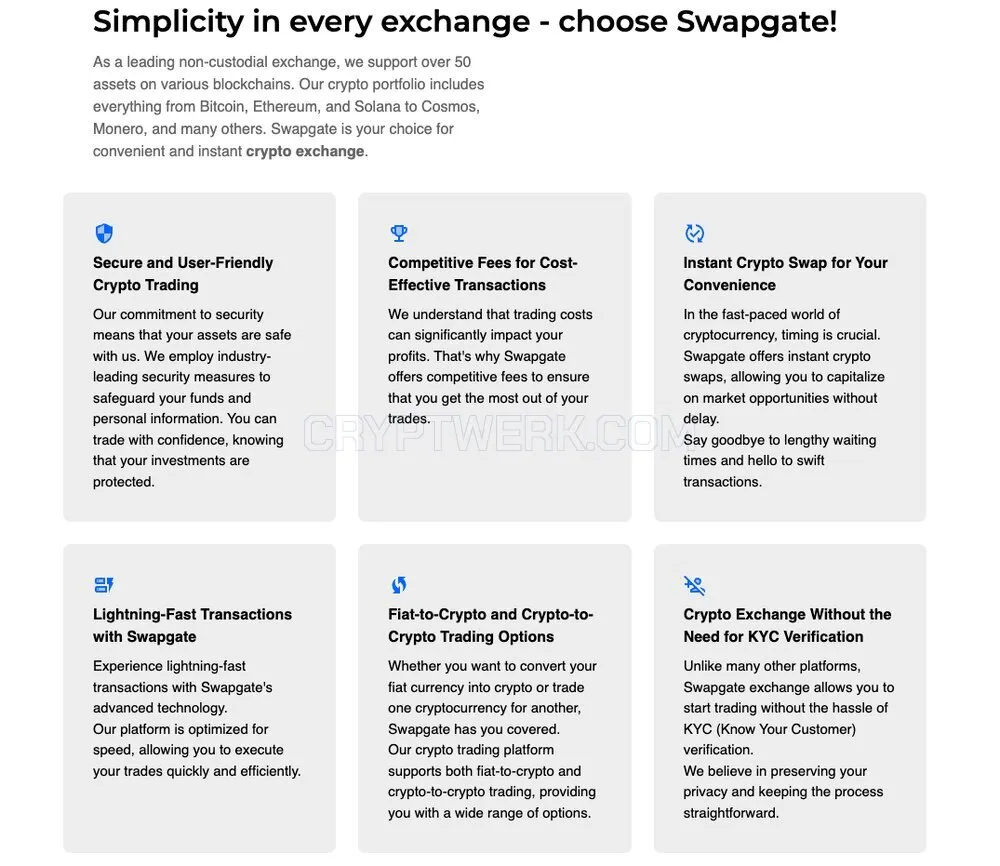Click the rotating arrows fiat-to-crypto icon
Image resolution: width=1000 pixels, height=866 pixels.
pos(399,585)
